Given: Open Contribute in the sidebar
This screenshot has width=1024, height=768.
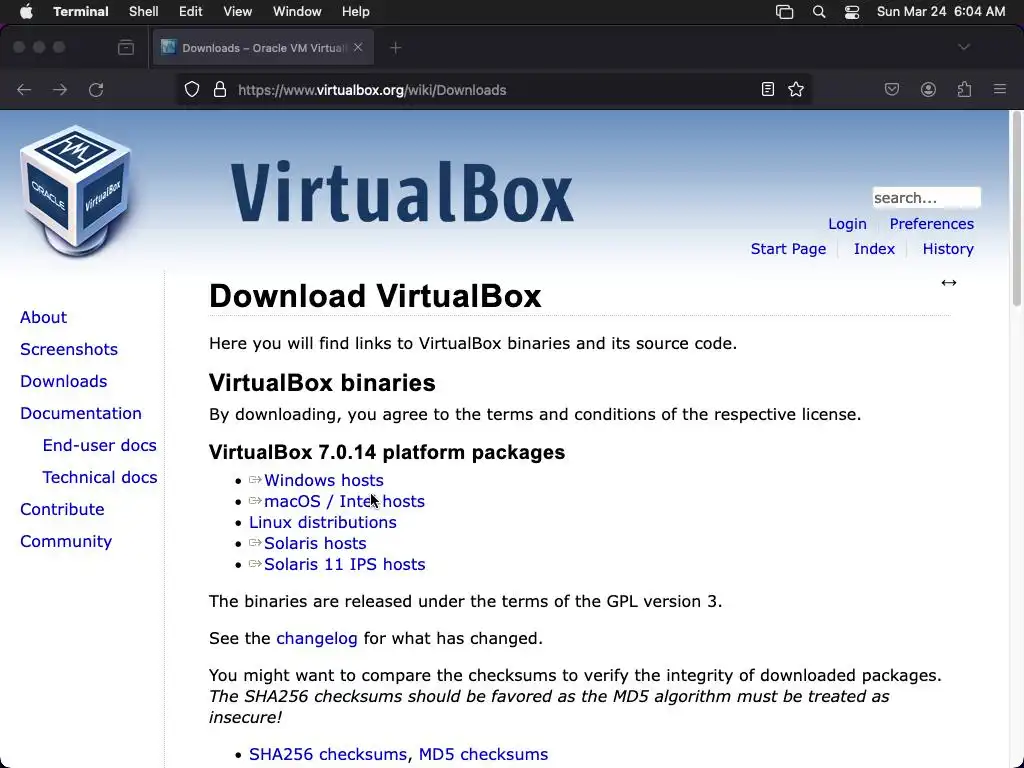Looking at the screenshot, I should (62, 509).
